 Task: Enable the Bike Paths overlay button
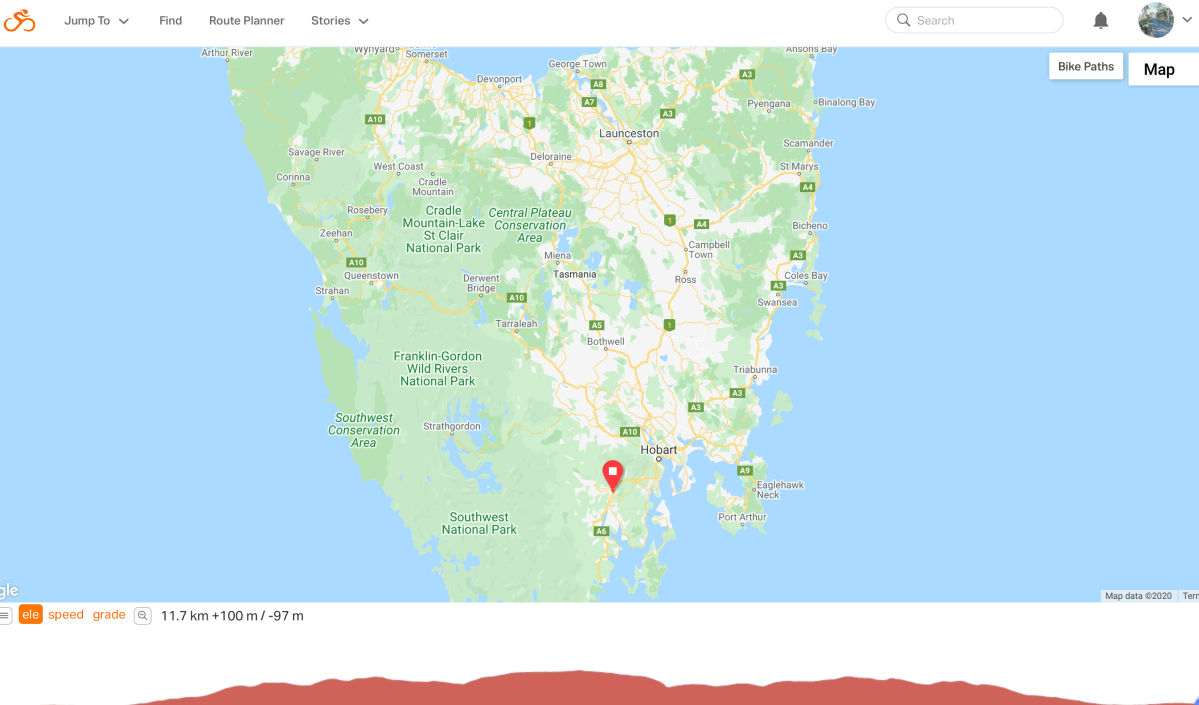(1086, 67)
